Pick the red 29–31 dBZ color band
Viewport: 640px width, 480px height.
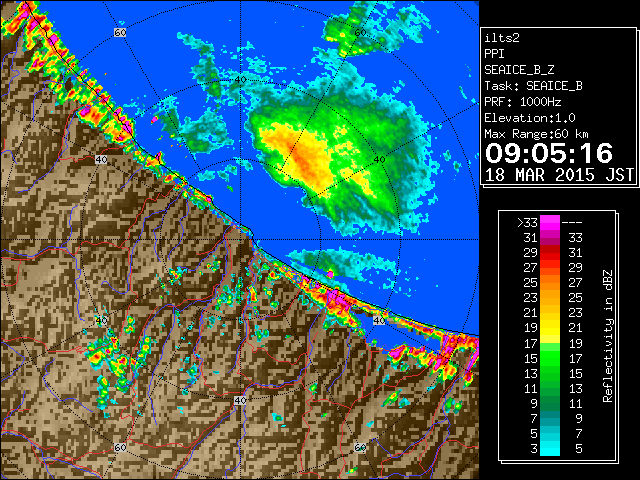pos(550,253)
